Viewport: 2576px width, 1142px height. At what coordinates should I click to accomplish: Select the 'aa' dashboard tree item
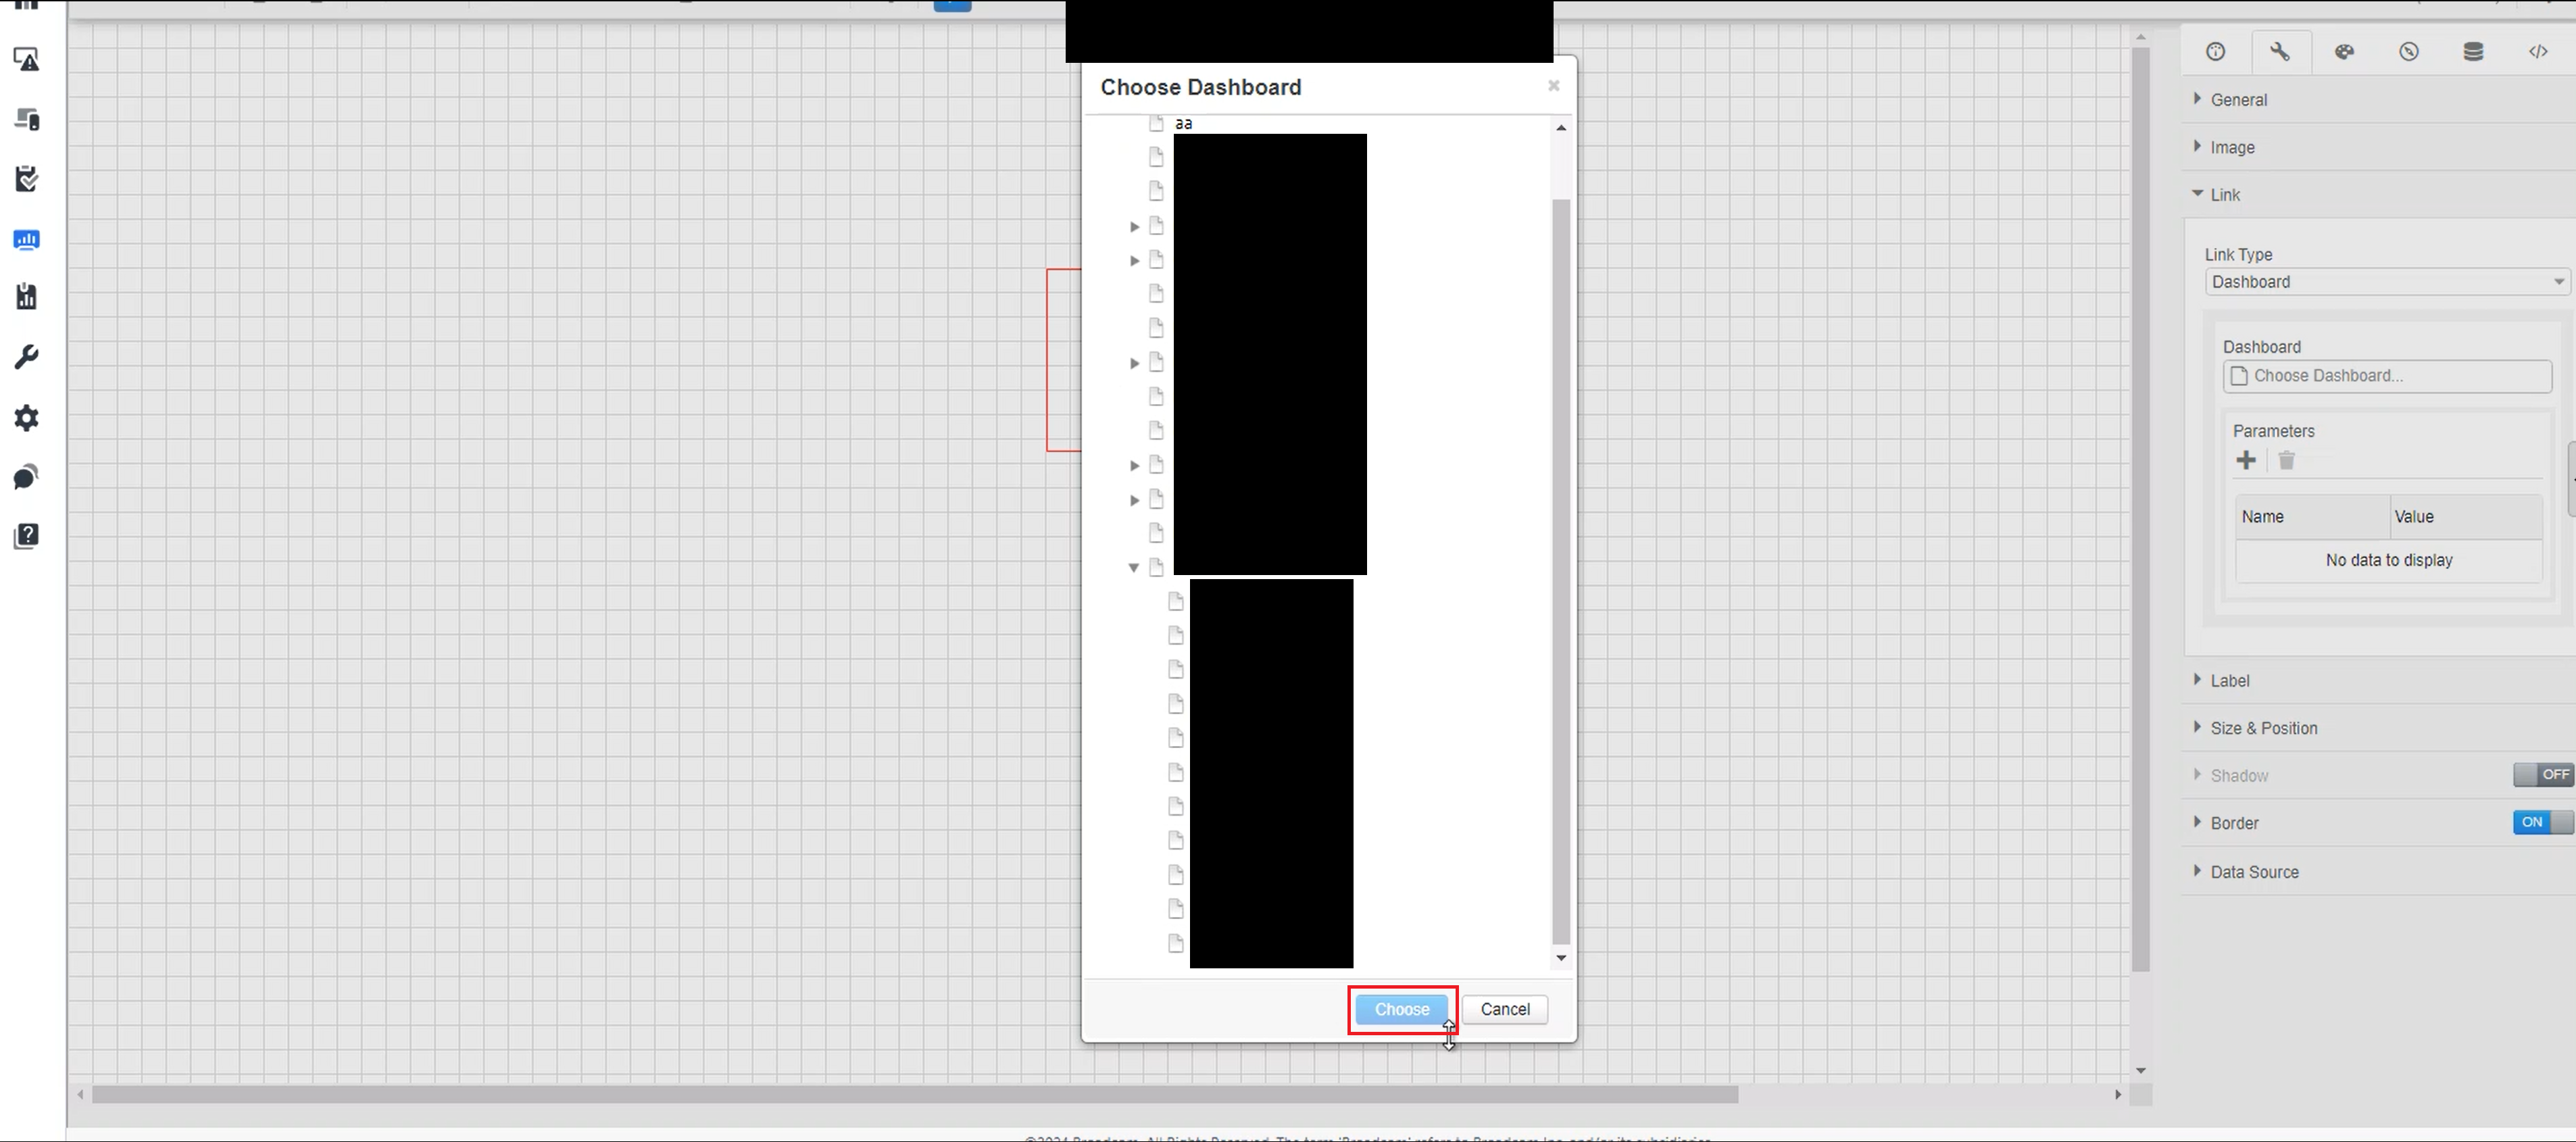click(x=1184, y=124)
